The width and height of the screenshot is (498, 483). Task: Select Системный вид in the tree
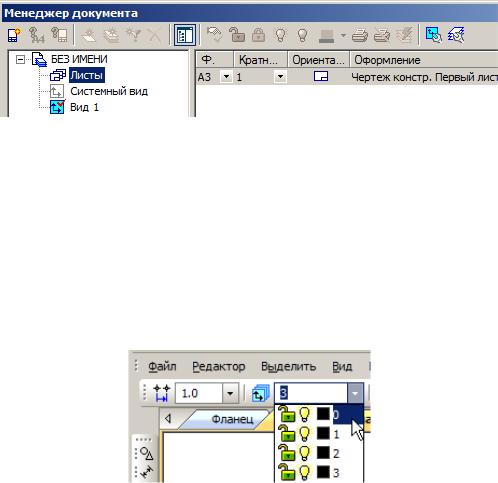109,91
